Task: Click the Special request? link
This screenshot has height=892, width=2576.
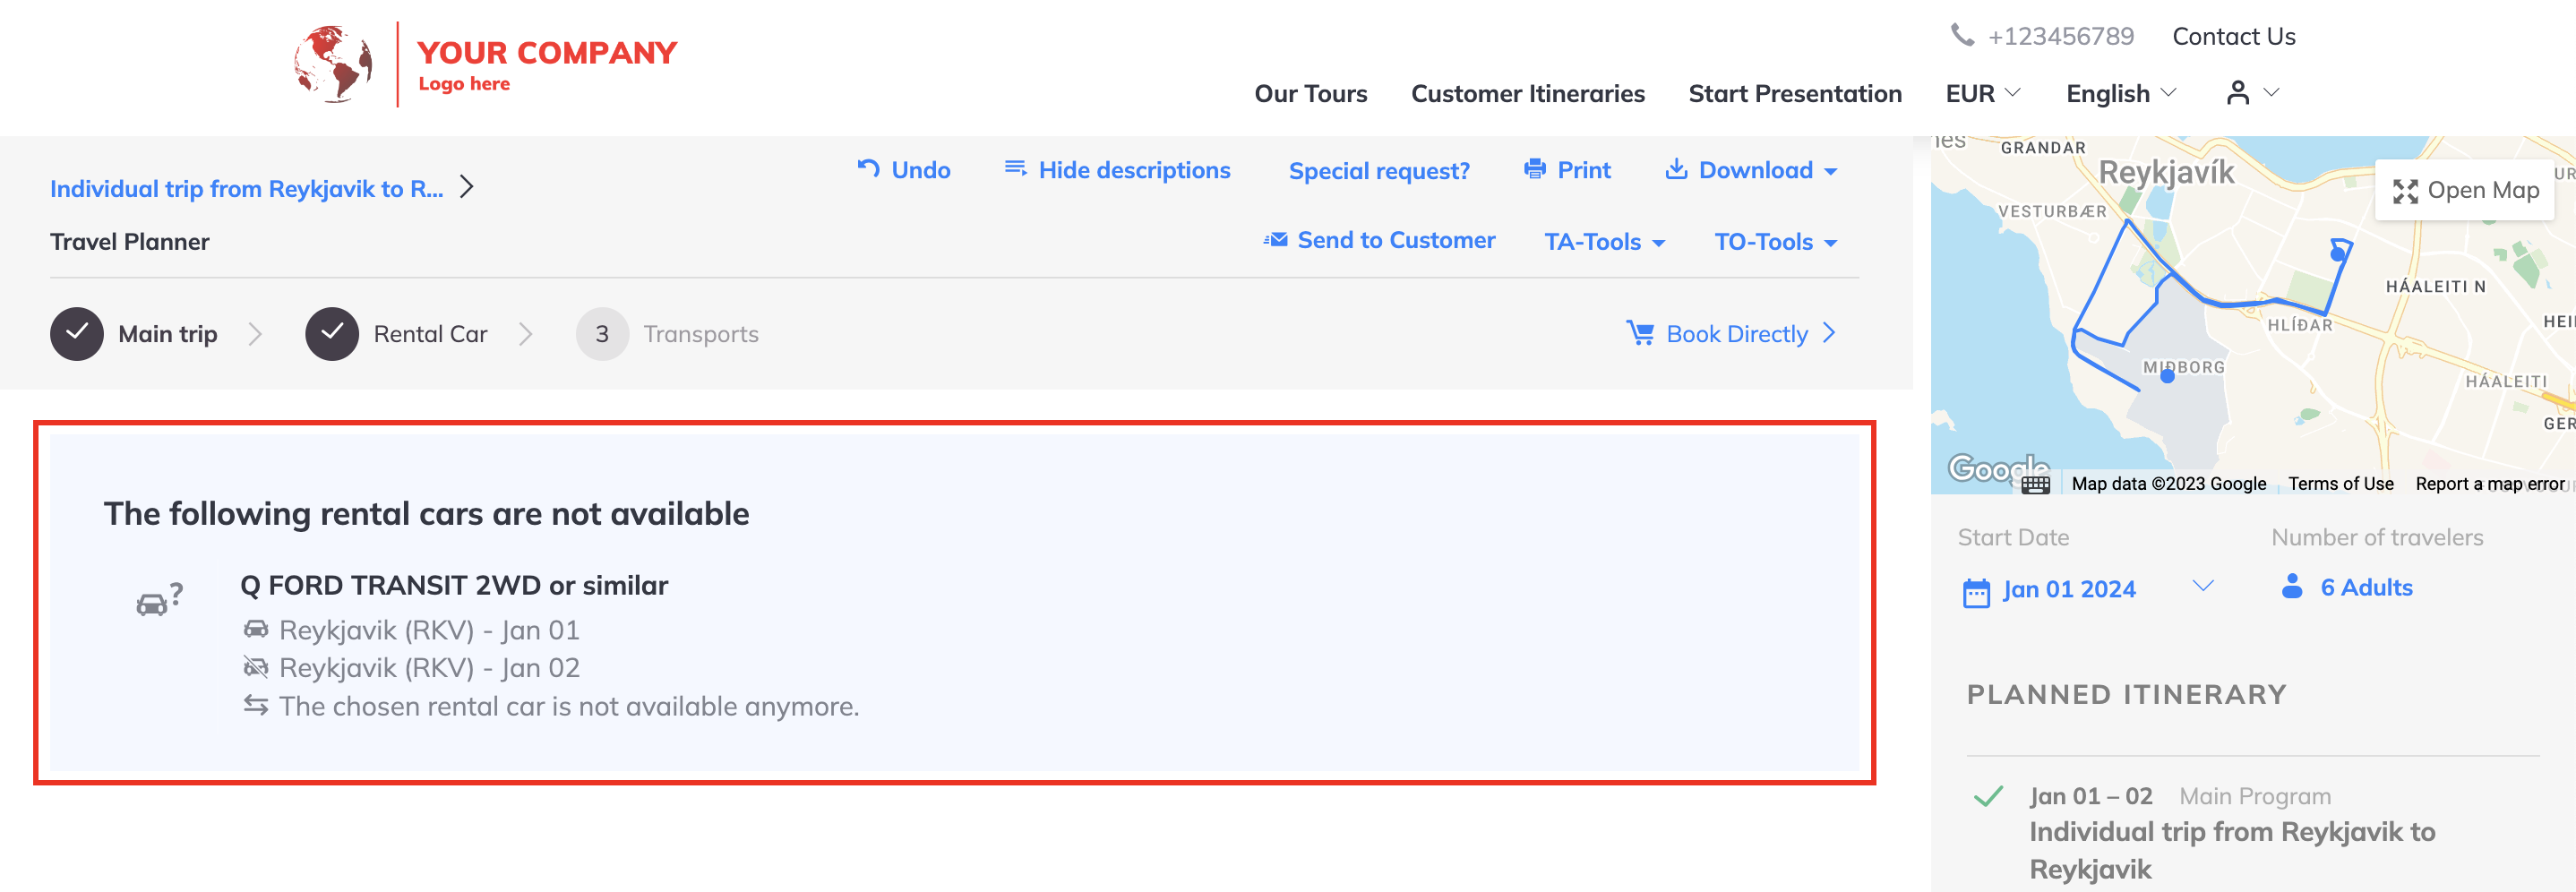Action: click(1379, 171)
